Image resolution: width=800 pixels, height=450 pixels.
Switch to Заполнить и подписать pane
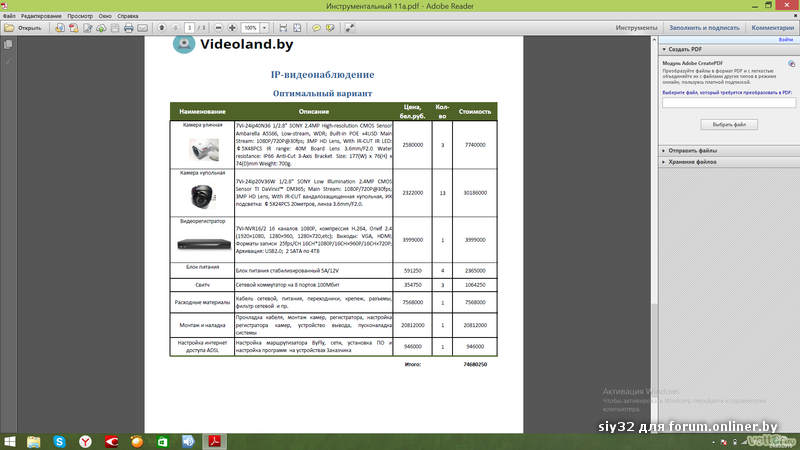[x=704, y=28]
